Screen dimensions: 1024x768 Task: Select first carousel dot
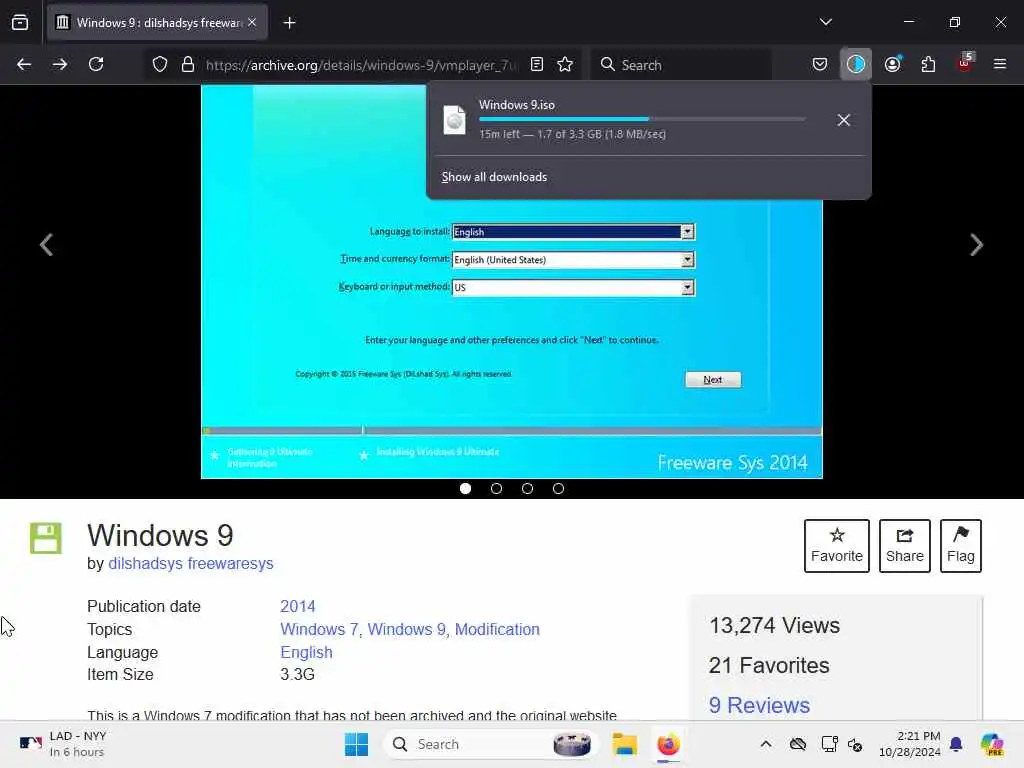(466, 488)
